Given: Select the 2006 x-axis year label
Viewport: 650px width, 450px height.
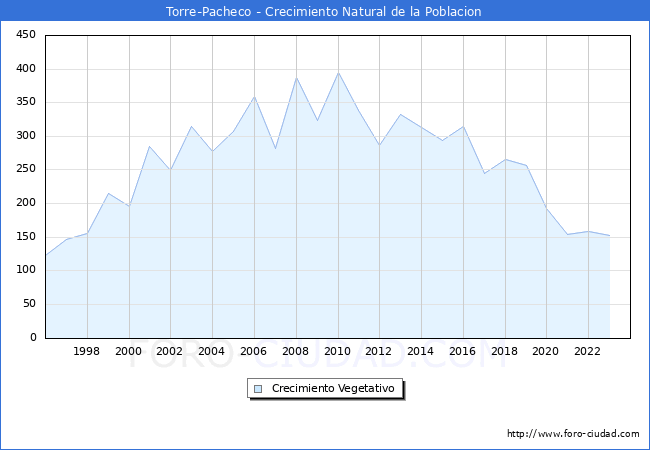Looking at the screenshot, I should 254,351.
